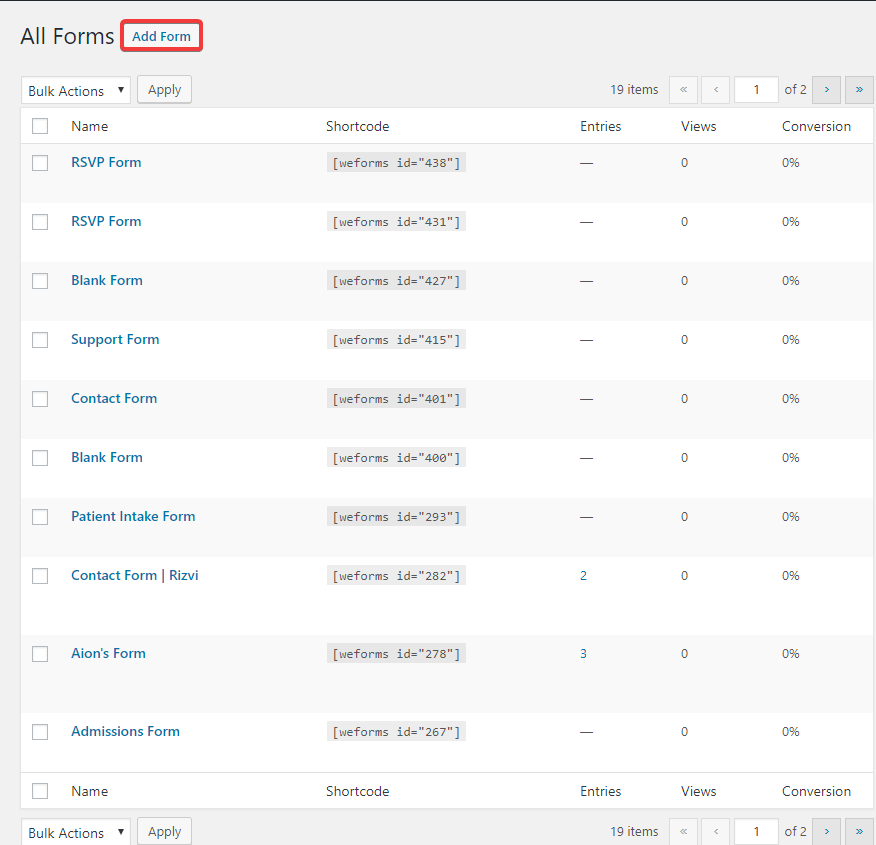
Task: Open RSVP Form with id 438
Action: coord(106,163)
